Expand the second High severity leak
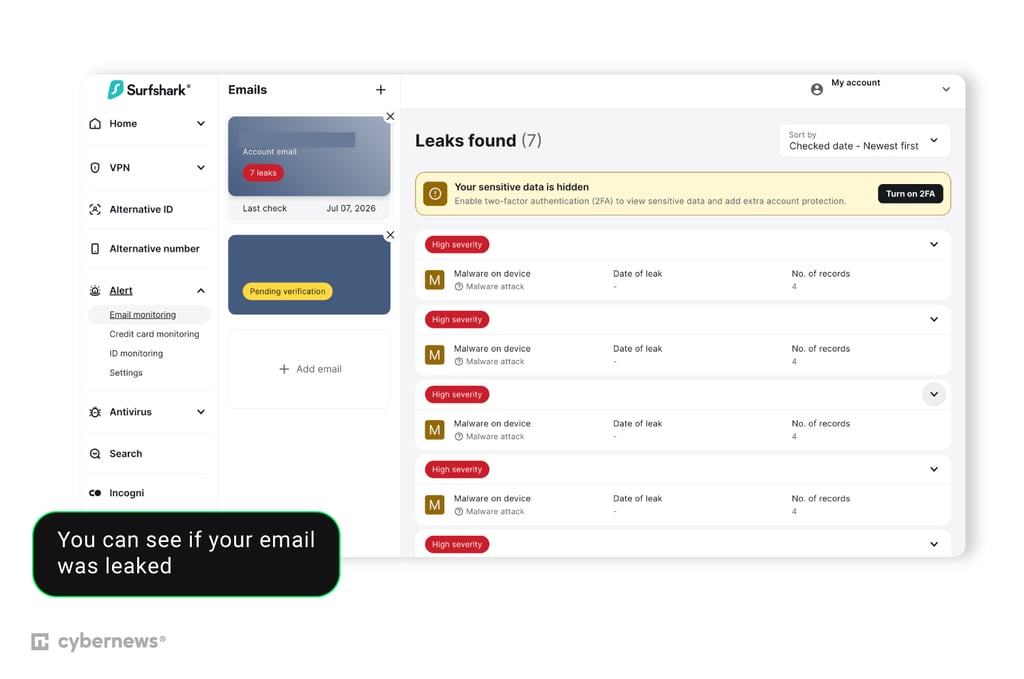Image resolution: width=1024 pixels, height=679 pixels. pos(935,319)
